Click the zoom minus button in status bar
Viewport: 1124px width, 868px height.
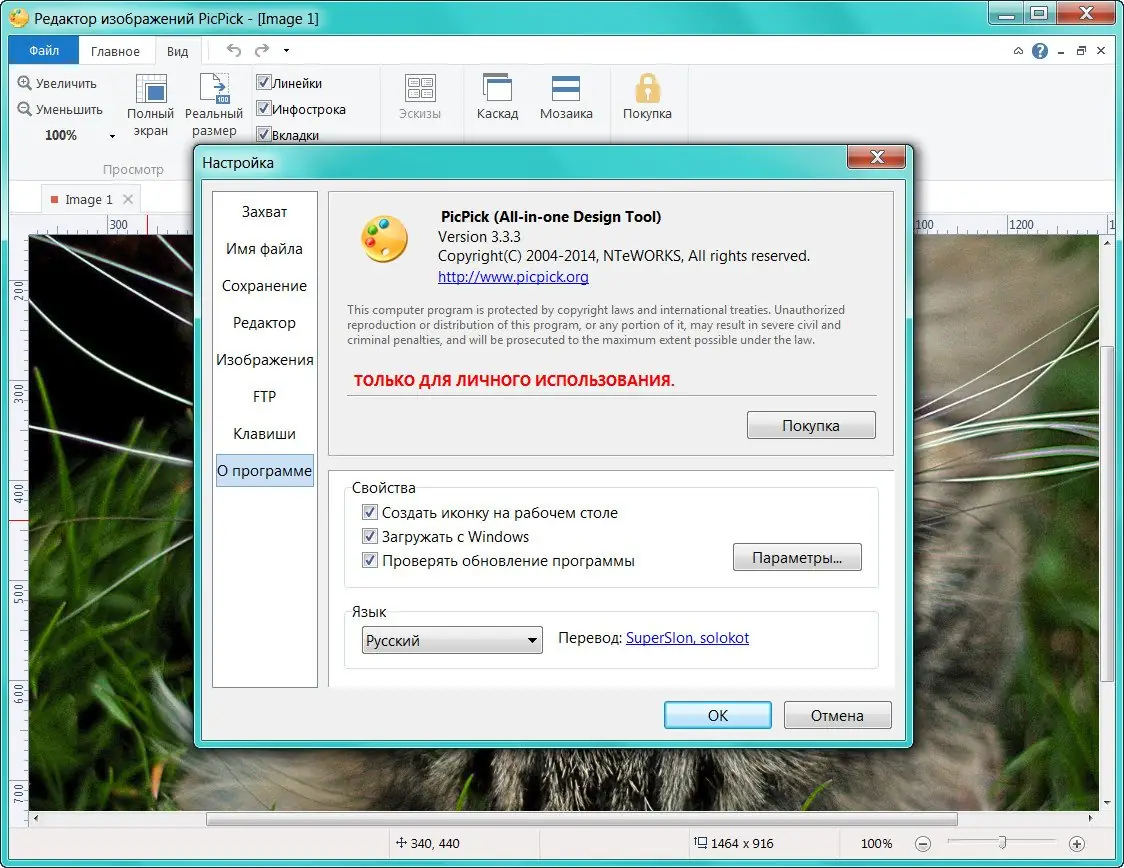923,844
